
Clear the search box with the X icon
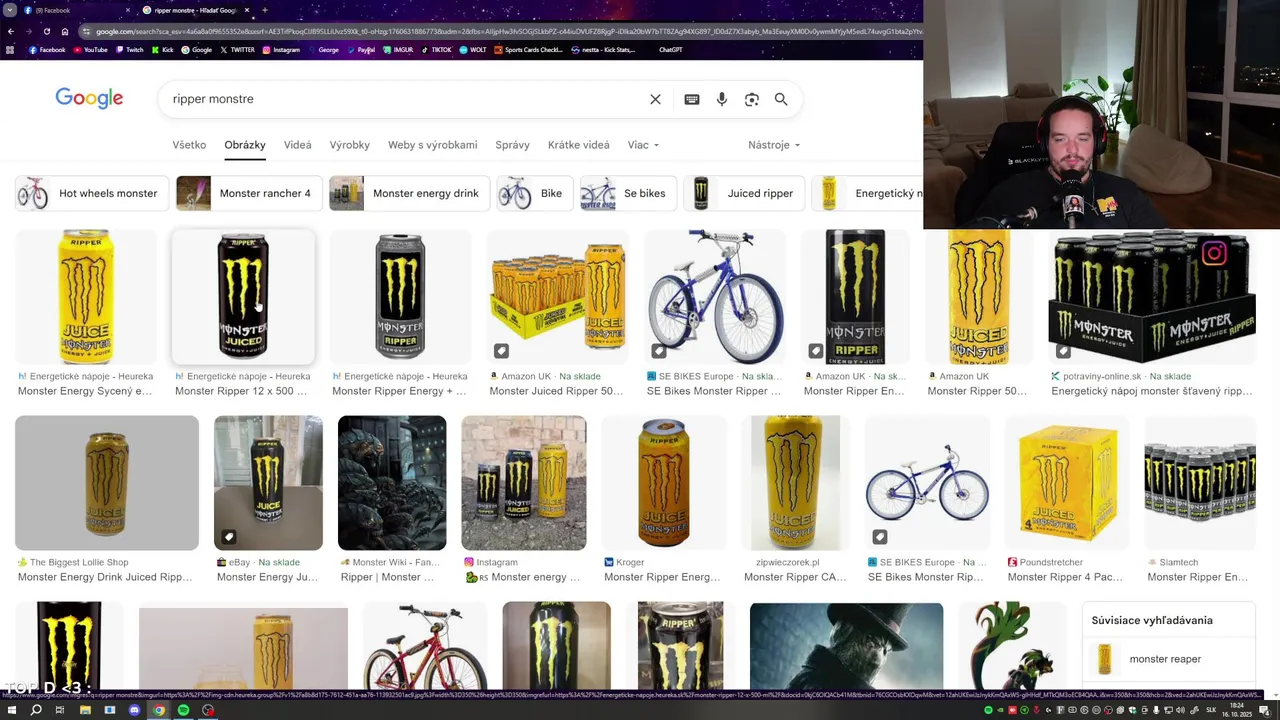655,99
